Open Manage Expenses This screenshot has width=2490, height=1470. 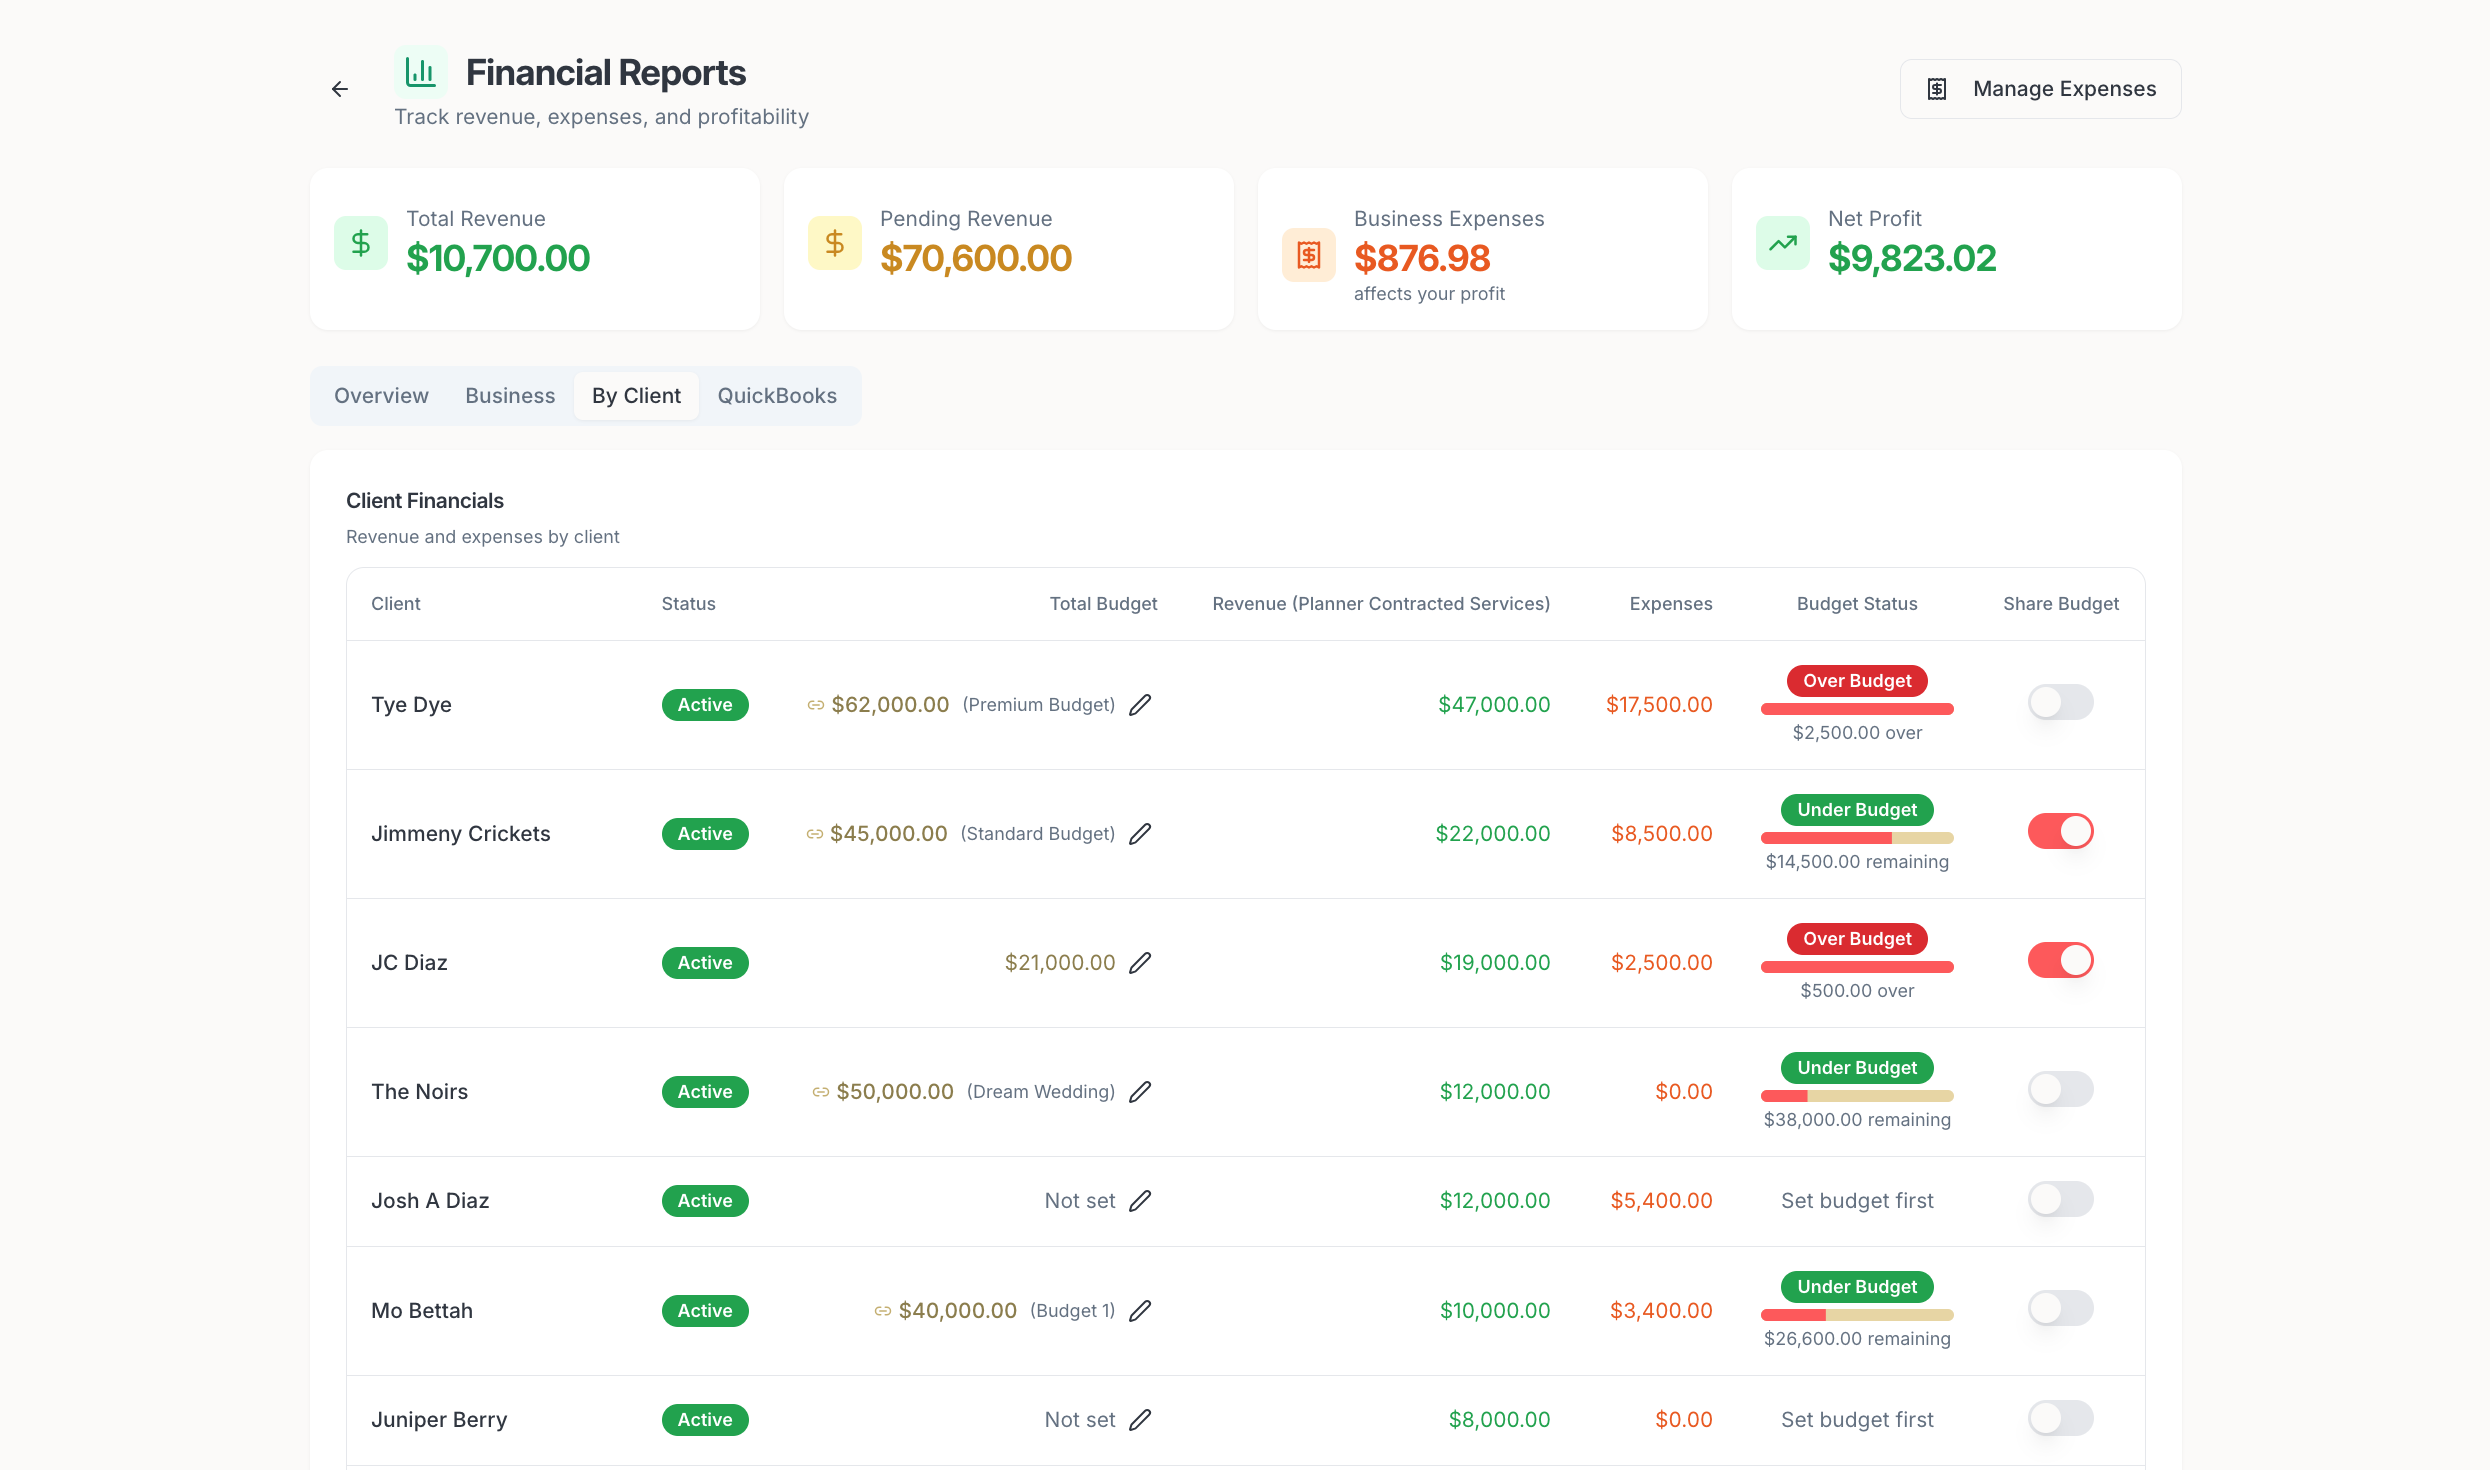[x=2040, y=89]
